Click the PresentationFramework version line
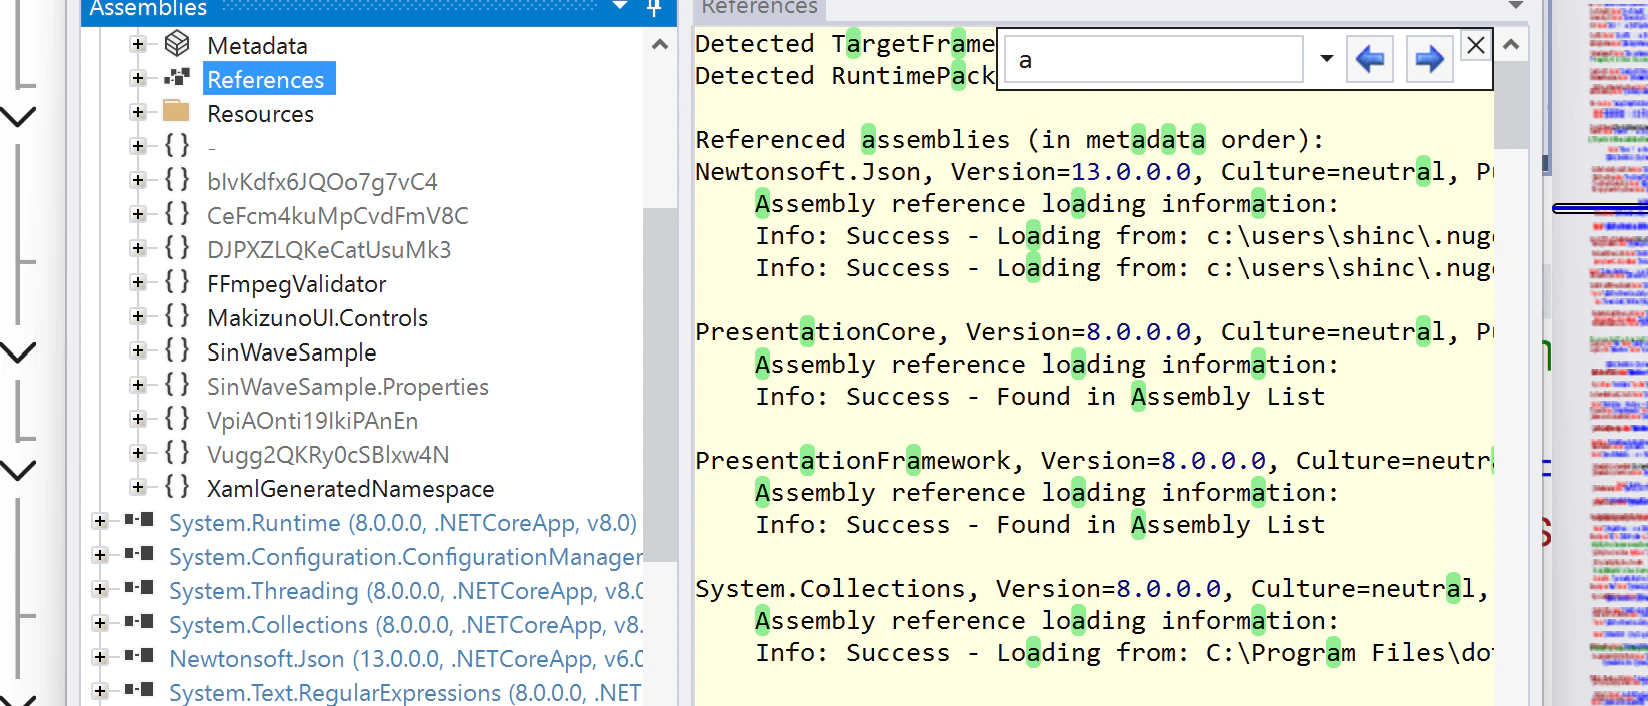 (x=1094, y=461)
